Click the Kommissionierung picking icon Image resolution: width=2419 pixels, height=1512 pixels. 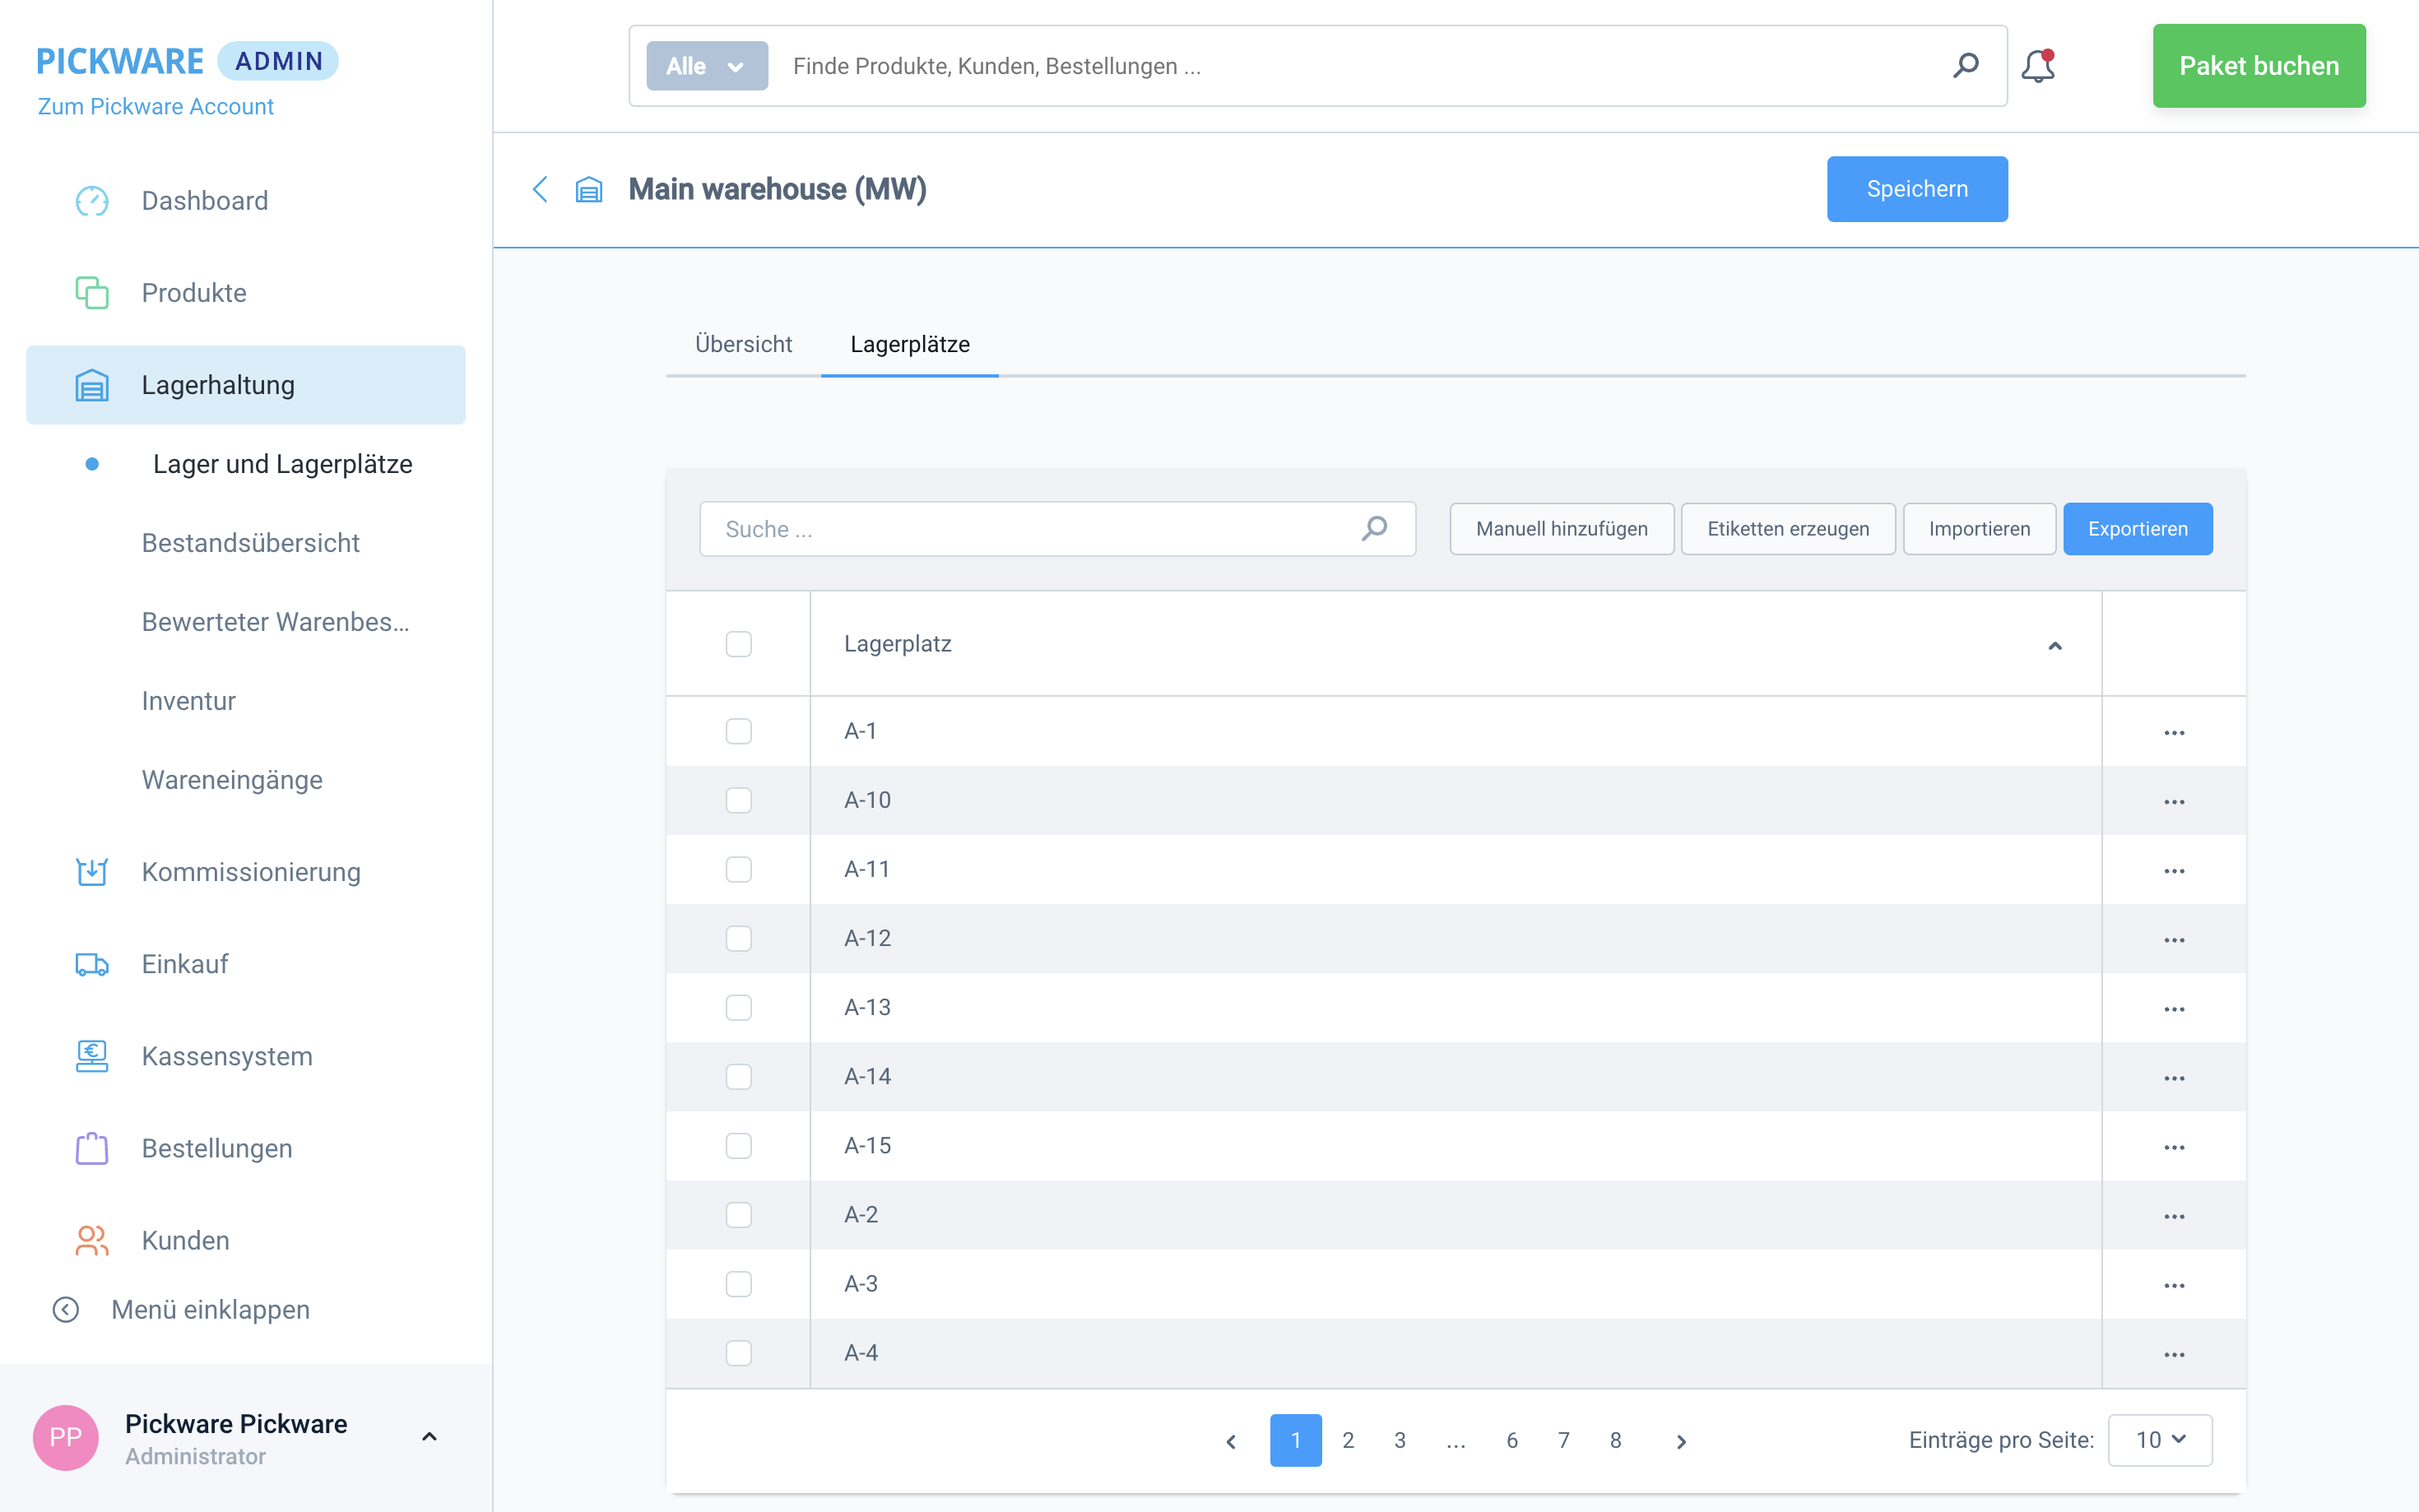click(x=92, y=872)
